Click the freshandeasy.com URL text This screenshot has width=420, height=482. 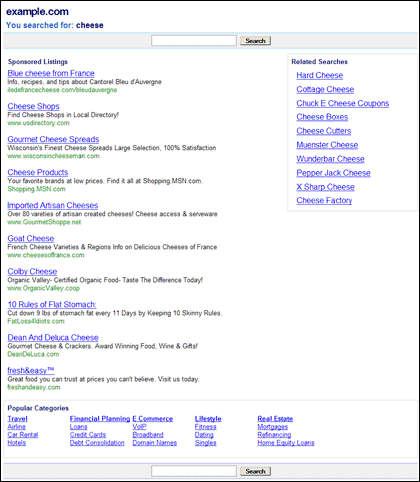coord(34,387)
